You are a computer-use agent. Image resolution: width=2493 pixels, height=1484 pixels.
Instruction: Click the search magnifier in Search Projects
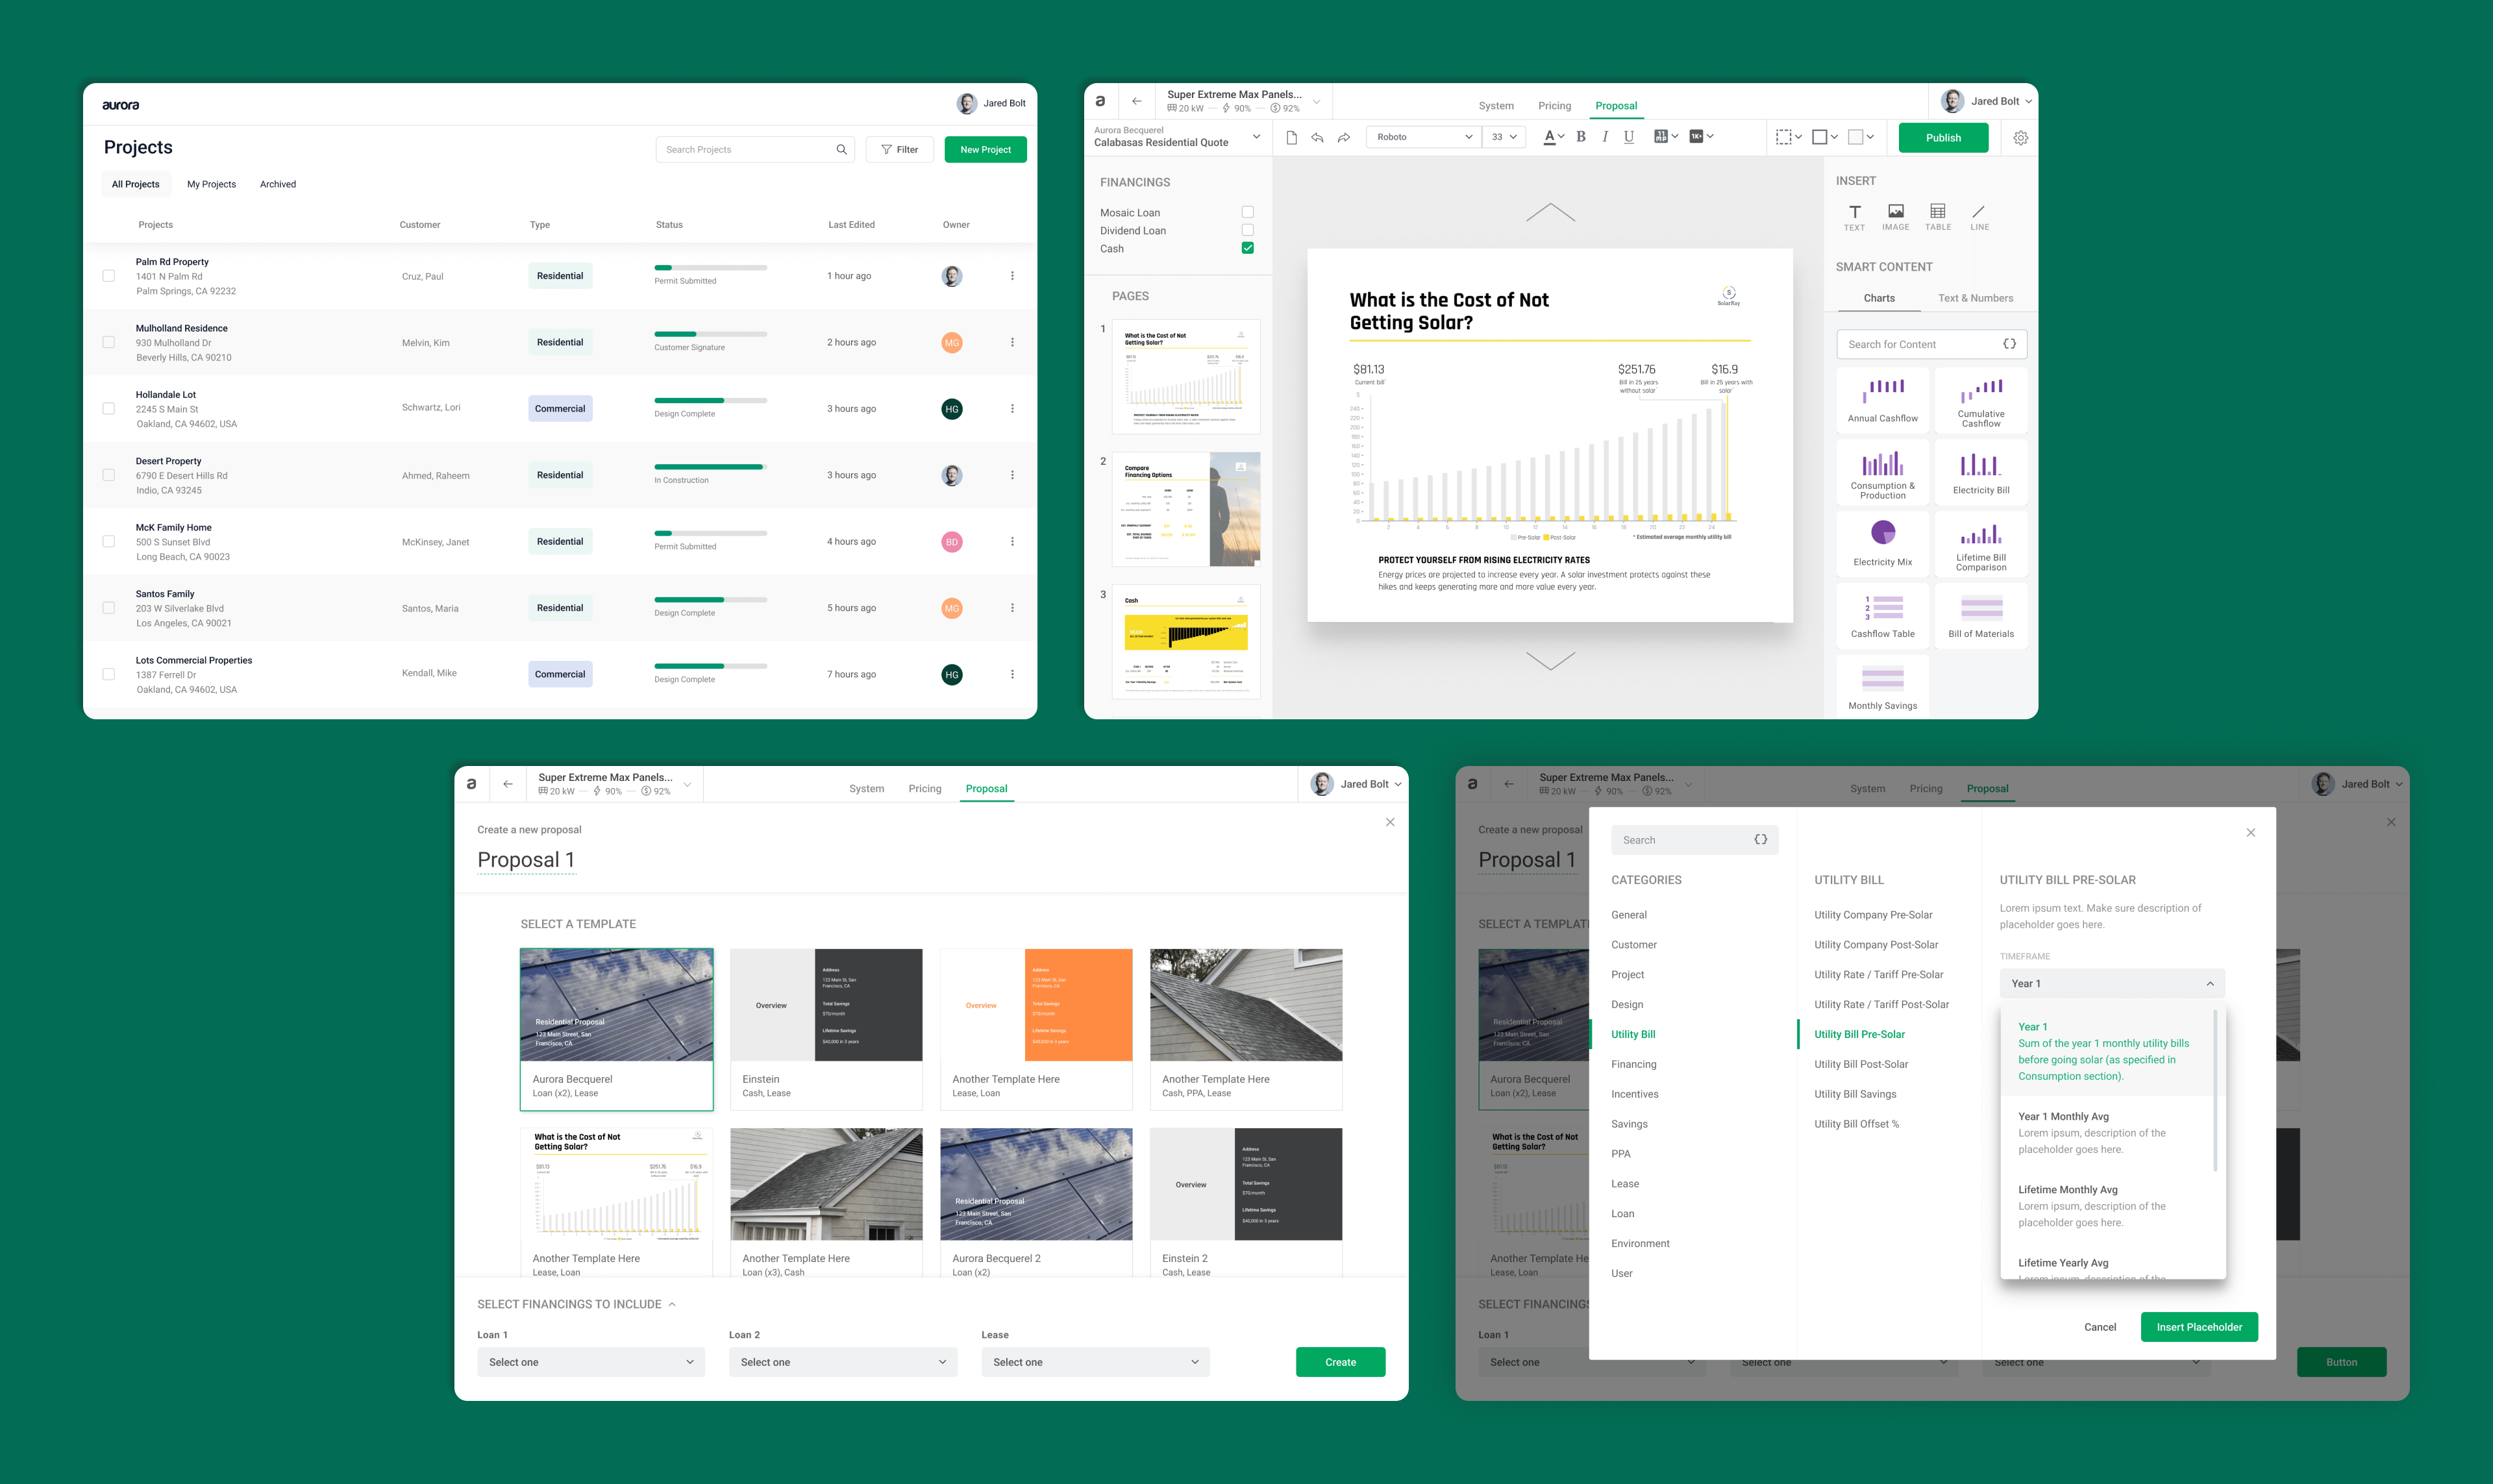841,150
